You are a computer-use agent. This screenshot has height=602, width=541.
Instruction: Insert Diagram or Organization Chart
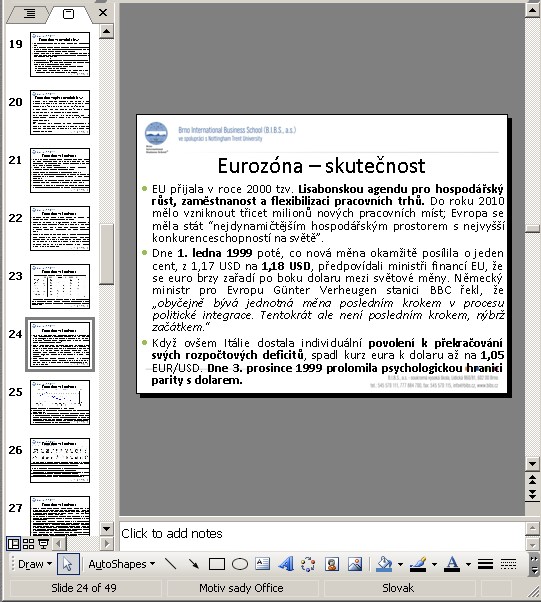[308, 564]
